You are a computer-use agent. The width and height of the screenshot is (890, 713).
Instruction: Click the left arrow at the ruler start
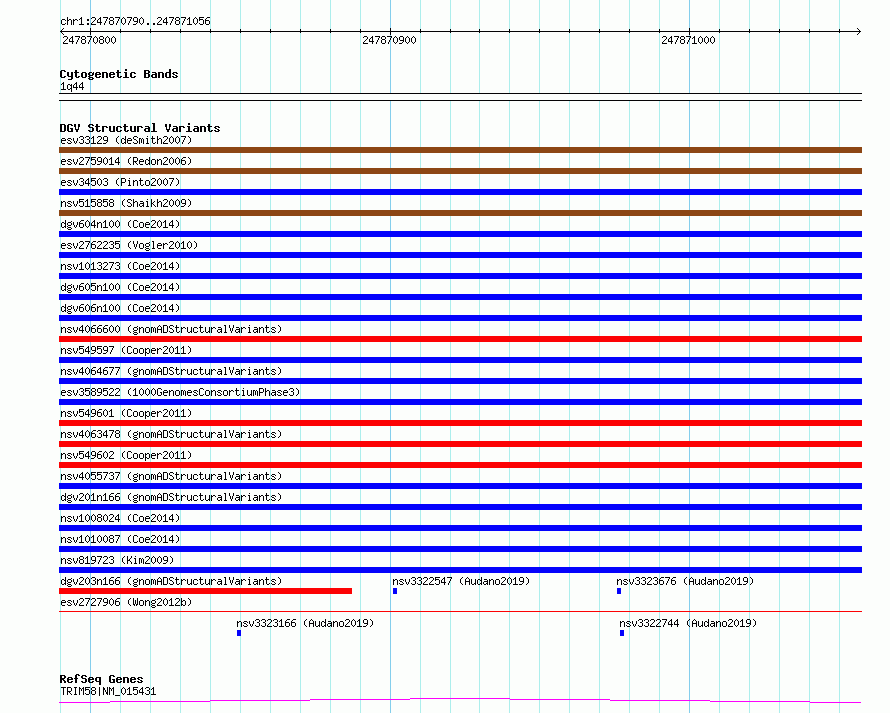(x=62, y=32)
